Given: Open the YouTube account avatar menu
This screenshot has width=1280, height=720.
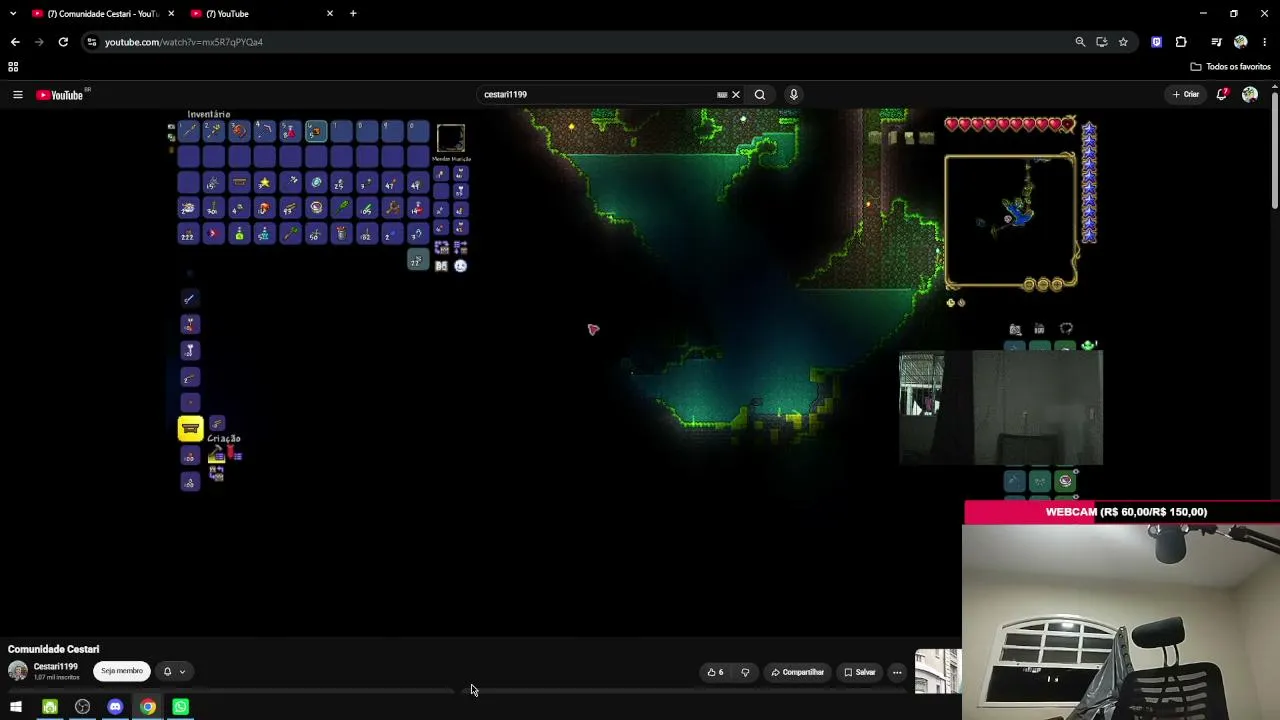Looking at the screenshot, I should pos(1250,95).
